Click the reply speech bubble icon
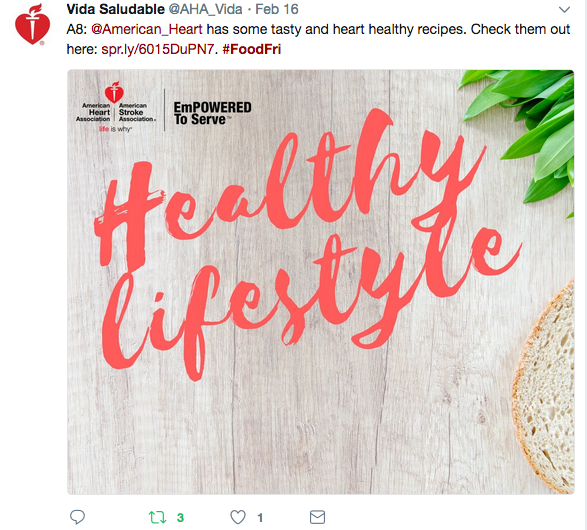This screenshot has height=530, width=587. point(77,517)
